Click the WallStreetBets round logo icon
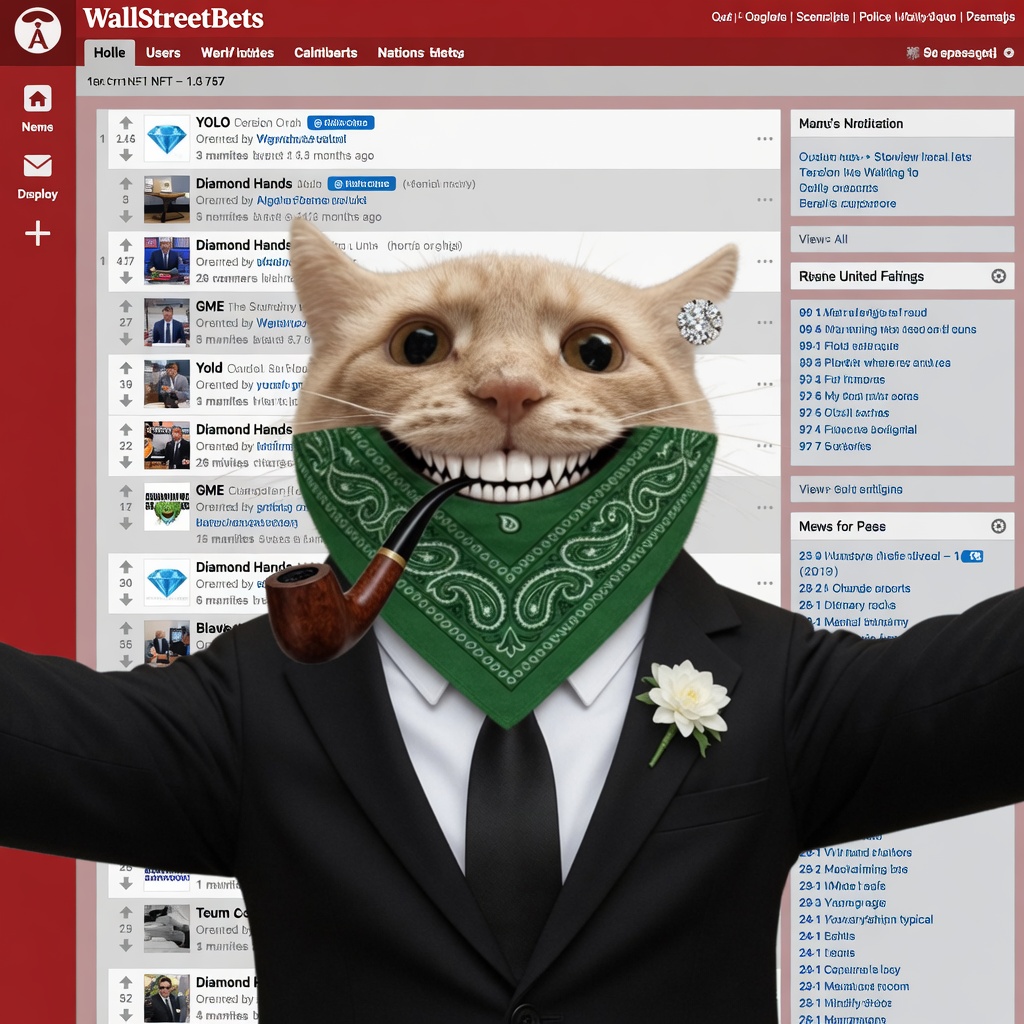Image resolution: width=1024 pixels, height=1024 pixels. 38,30
